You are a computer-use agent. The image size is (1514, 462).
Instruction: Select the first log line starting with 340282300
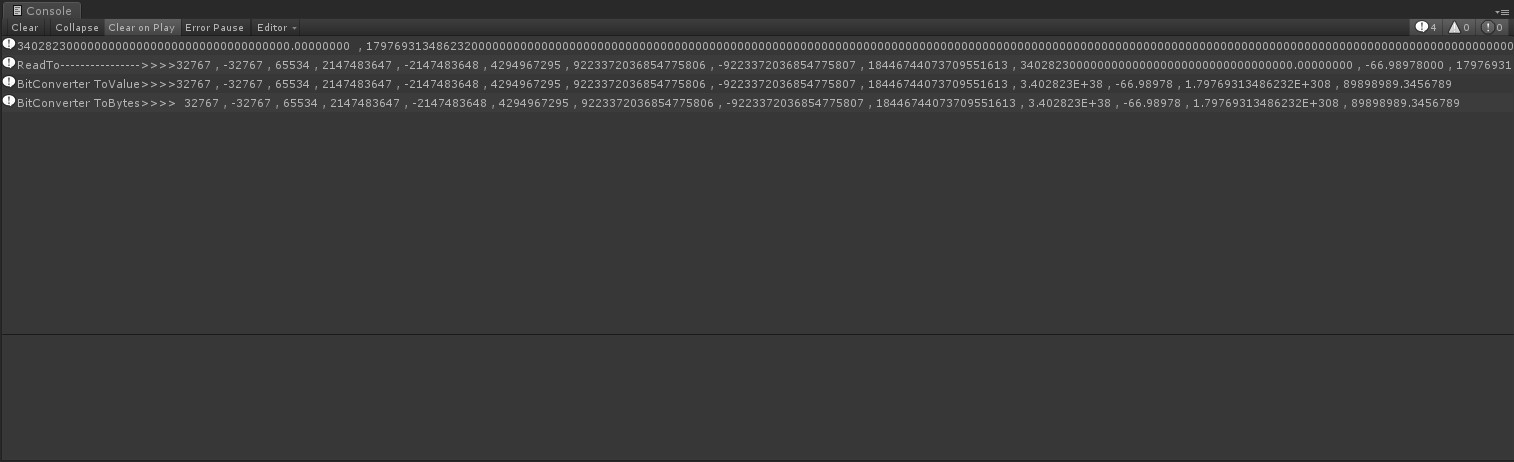[x=757, y=46]
